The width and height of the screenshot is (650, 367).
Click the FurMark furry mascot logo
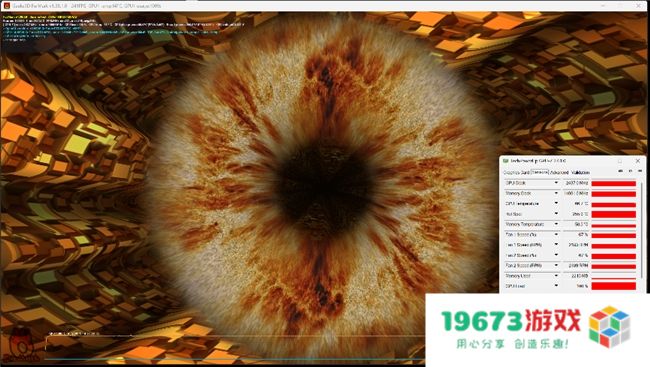pos(21,343)
